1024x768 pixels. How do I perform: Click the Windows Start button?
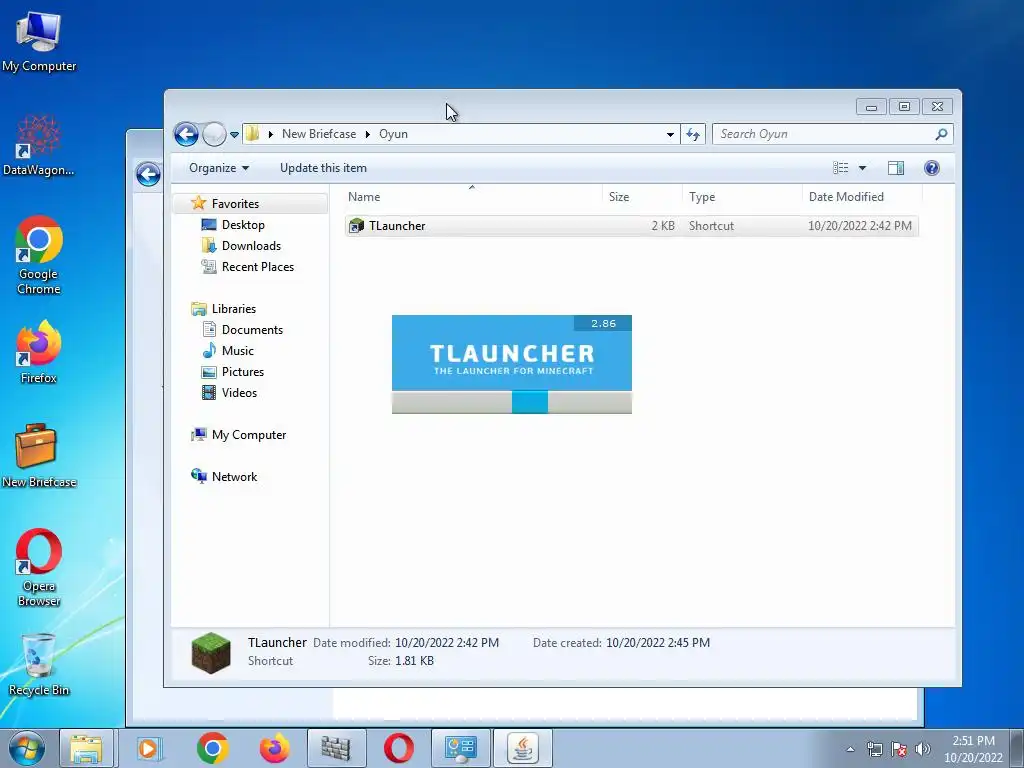(x=27, y=748)
